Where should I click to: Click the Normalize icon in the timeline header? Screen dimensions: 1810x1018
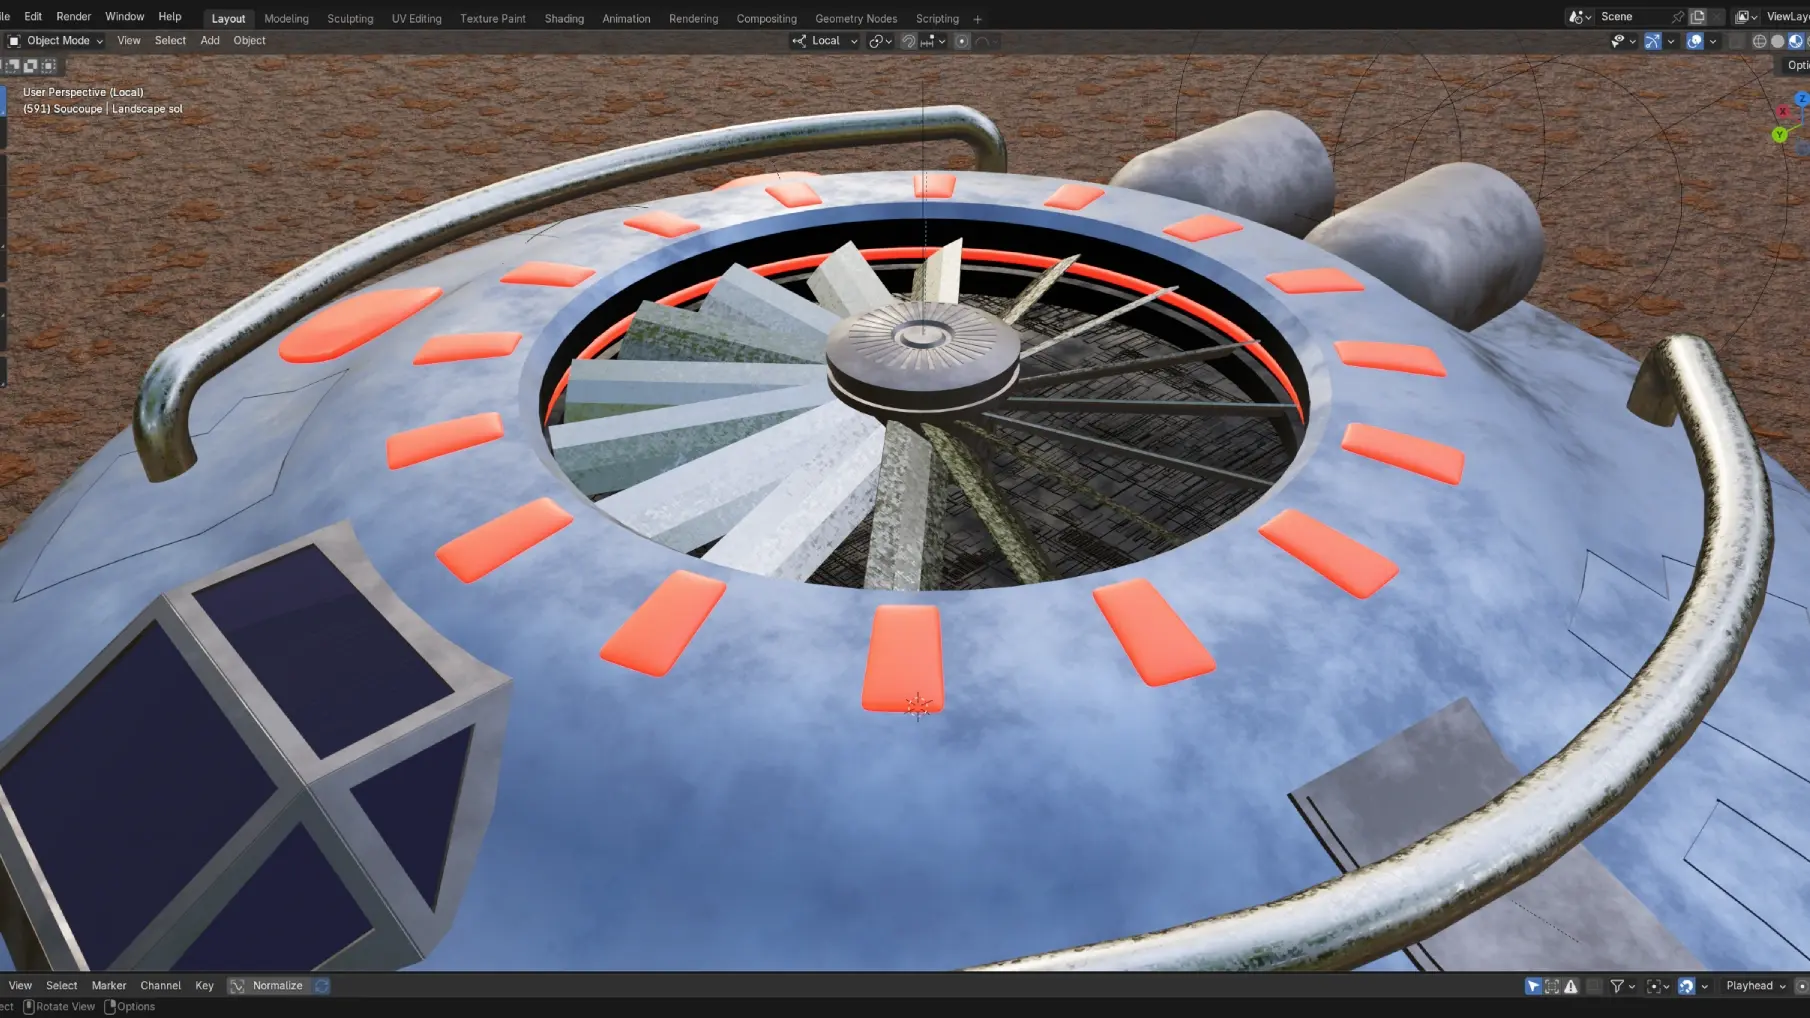tap(237, 986)
